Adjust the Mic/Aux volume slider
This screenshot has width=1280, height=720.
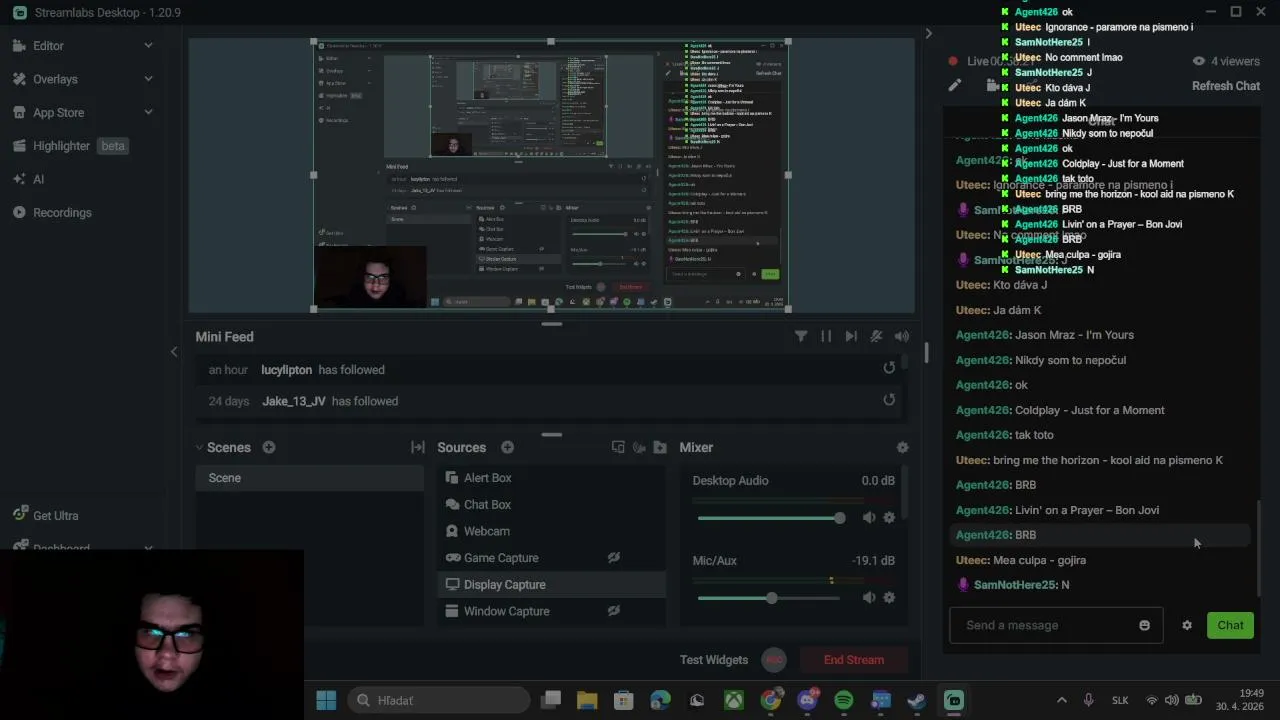pos(771,598)
